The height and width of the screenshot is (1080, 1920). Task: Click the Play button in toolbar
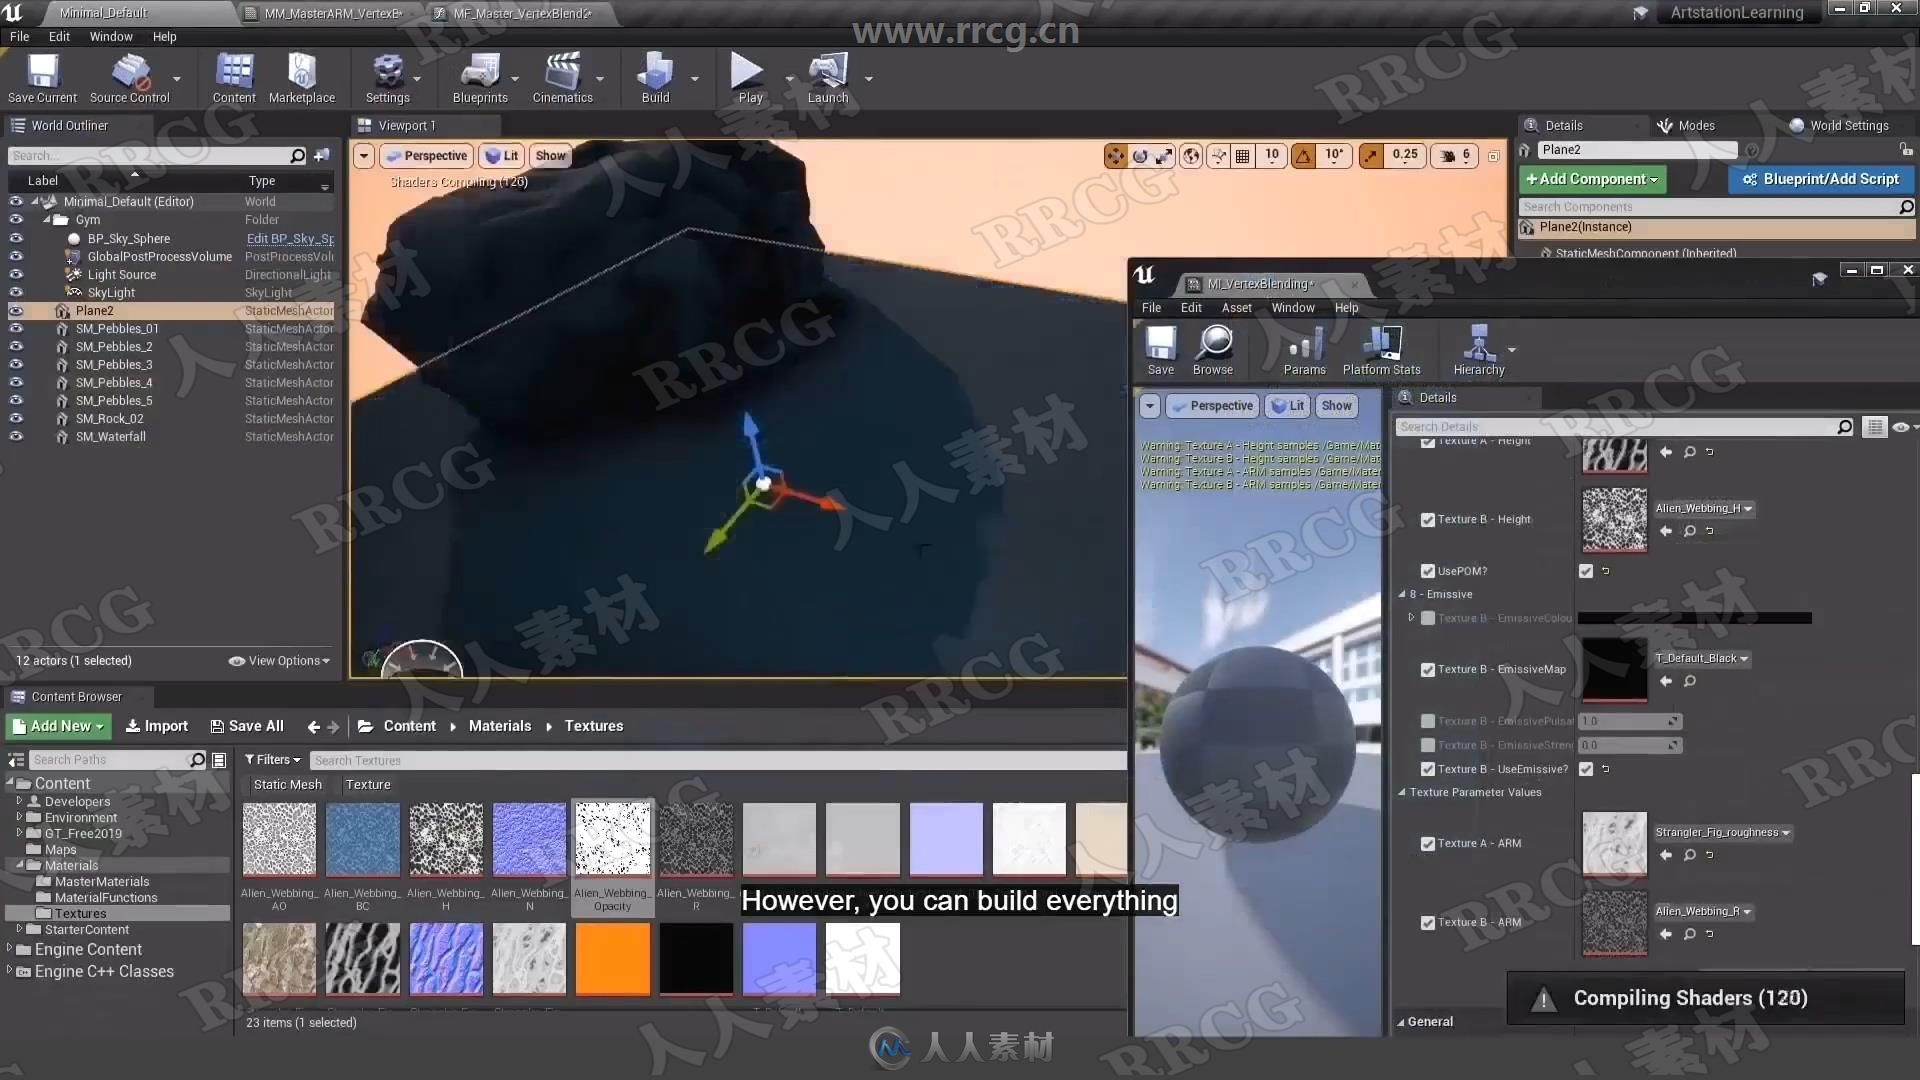749,79
